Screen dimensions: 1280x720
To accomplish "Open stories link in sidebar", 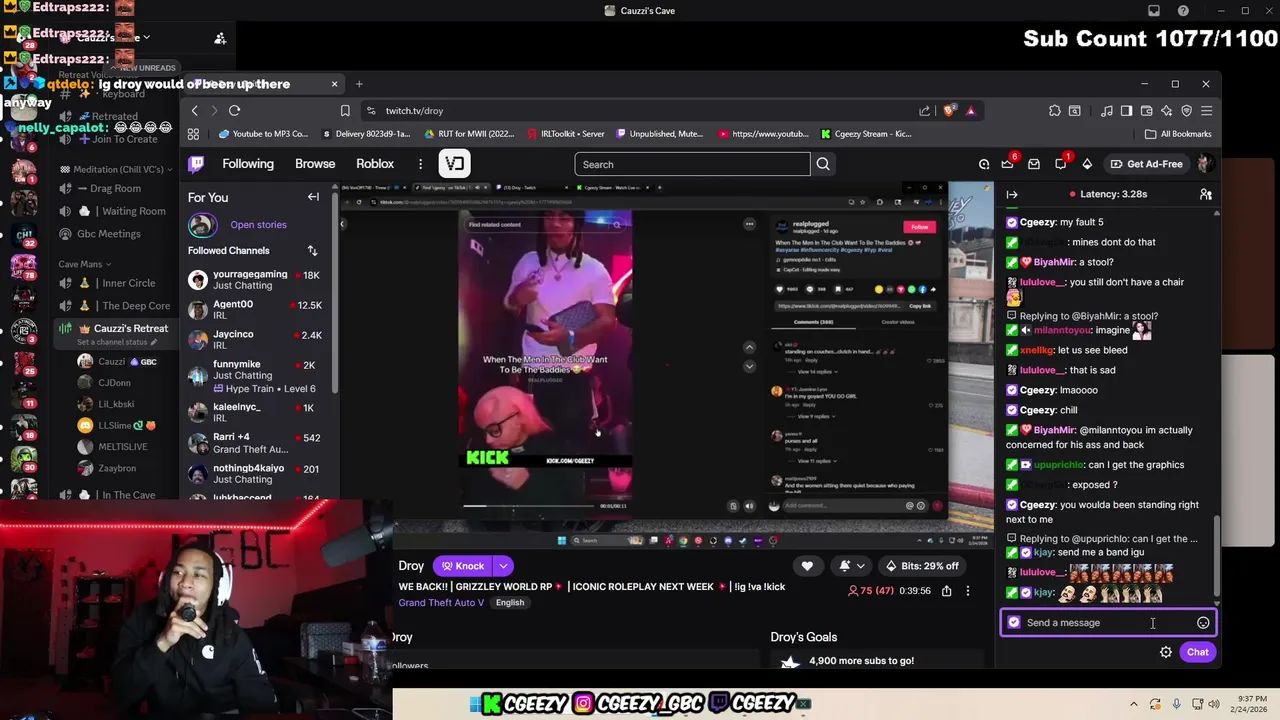I will click(x=258, y=225).
